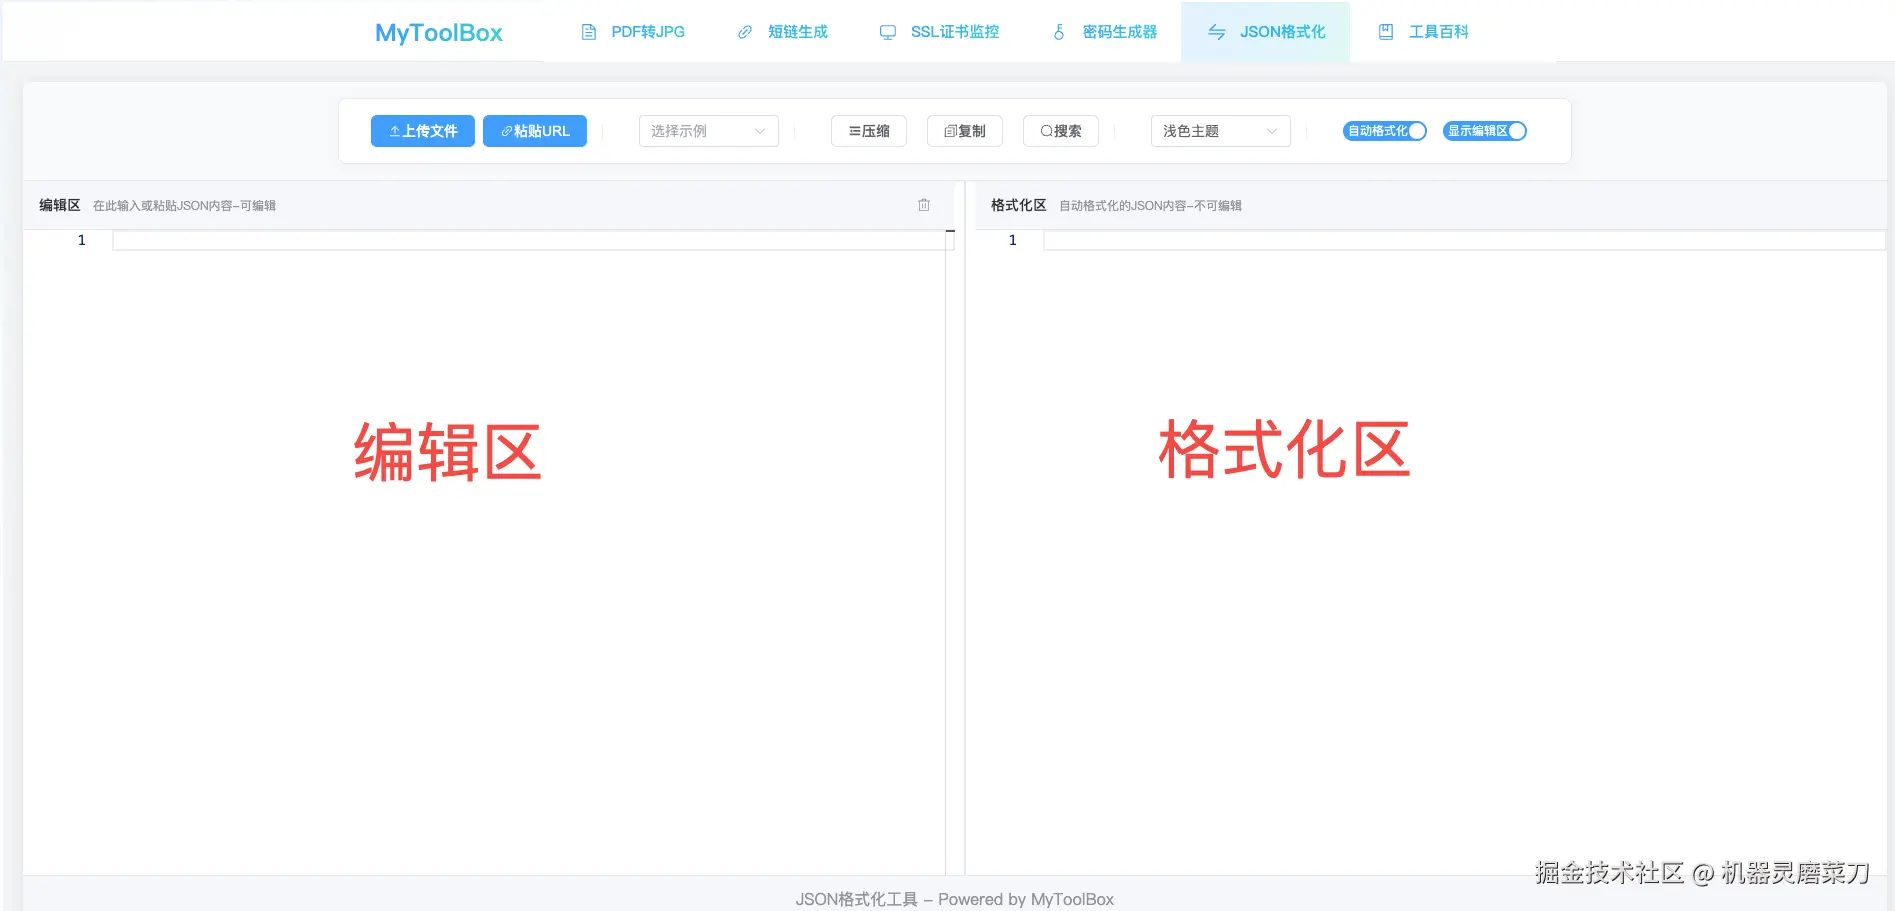
Task: Click line 1 of the 格式化区 output
Action: pyautogui.click(x=1464, y=240)
